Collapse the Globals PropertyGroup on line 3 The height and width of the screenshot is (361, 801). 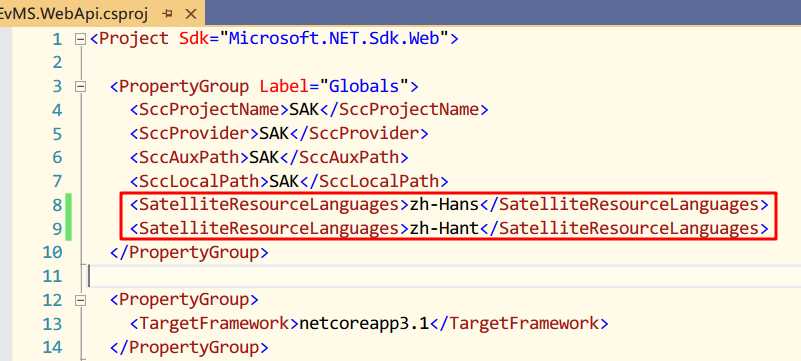pyautogui.click(x=80, y=86)
